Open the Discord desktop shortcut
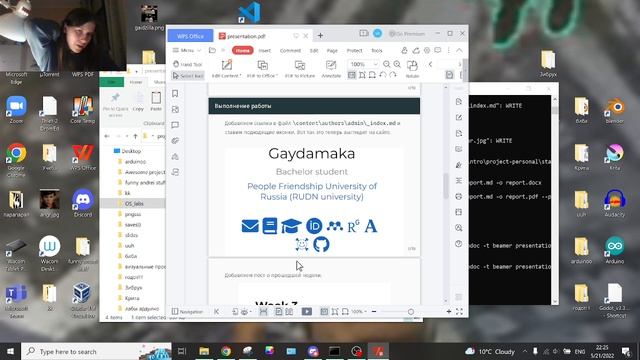This screenshot has width=640, height=360. click(x=83, y=203)
